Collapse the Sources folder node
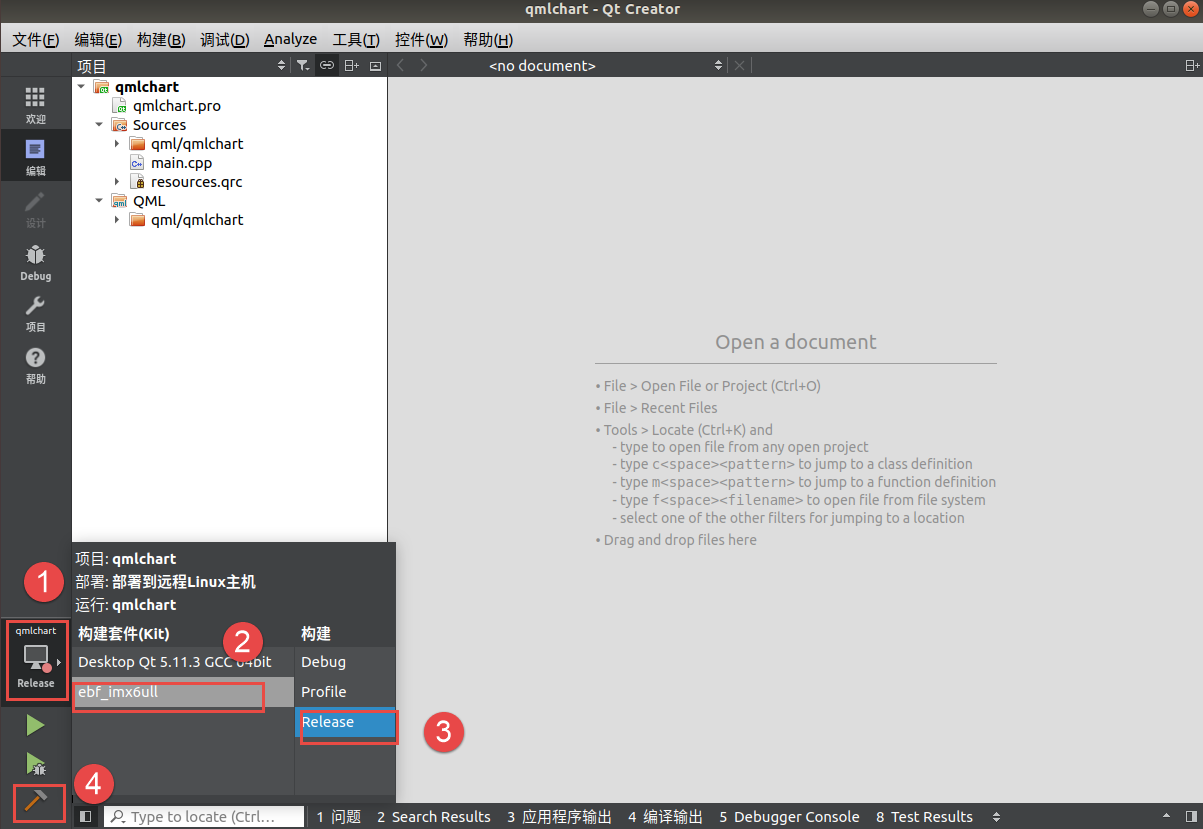1203x829 pixels. click(x=99, y=125)
